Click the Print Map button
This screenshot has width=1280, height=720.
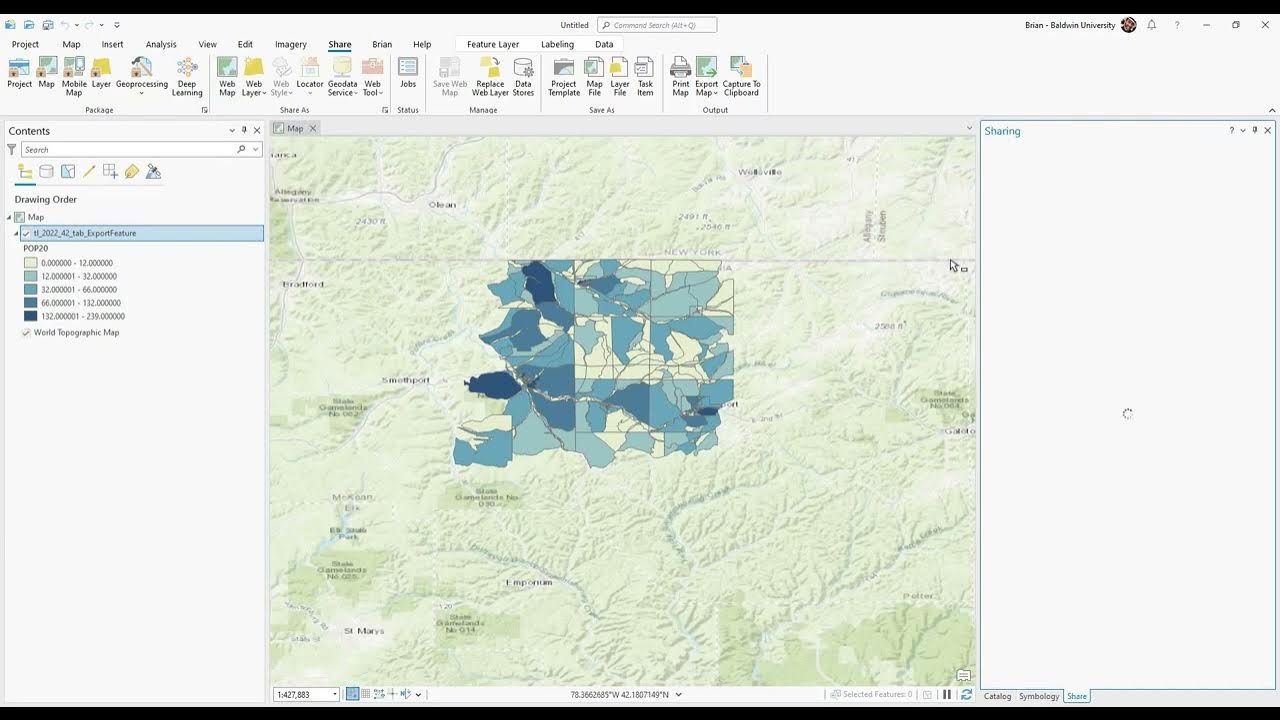click(x=680, y=77)
